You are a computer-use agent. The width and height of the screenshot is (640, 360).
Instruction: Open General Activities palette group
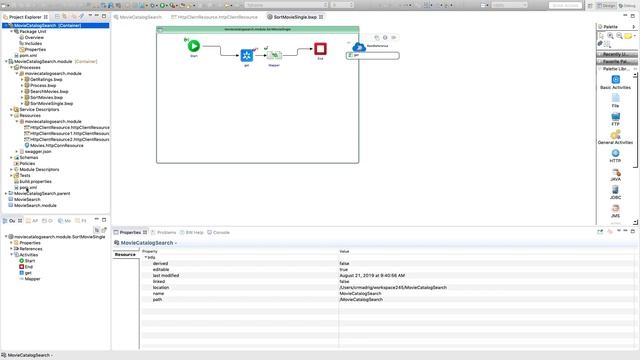point(616,137)
